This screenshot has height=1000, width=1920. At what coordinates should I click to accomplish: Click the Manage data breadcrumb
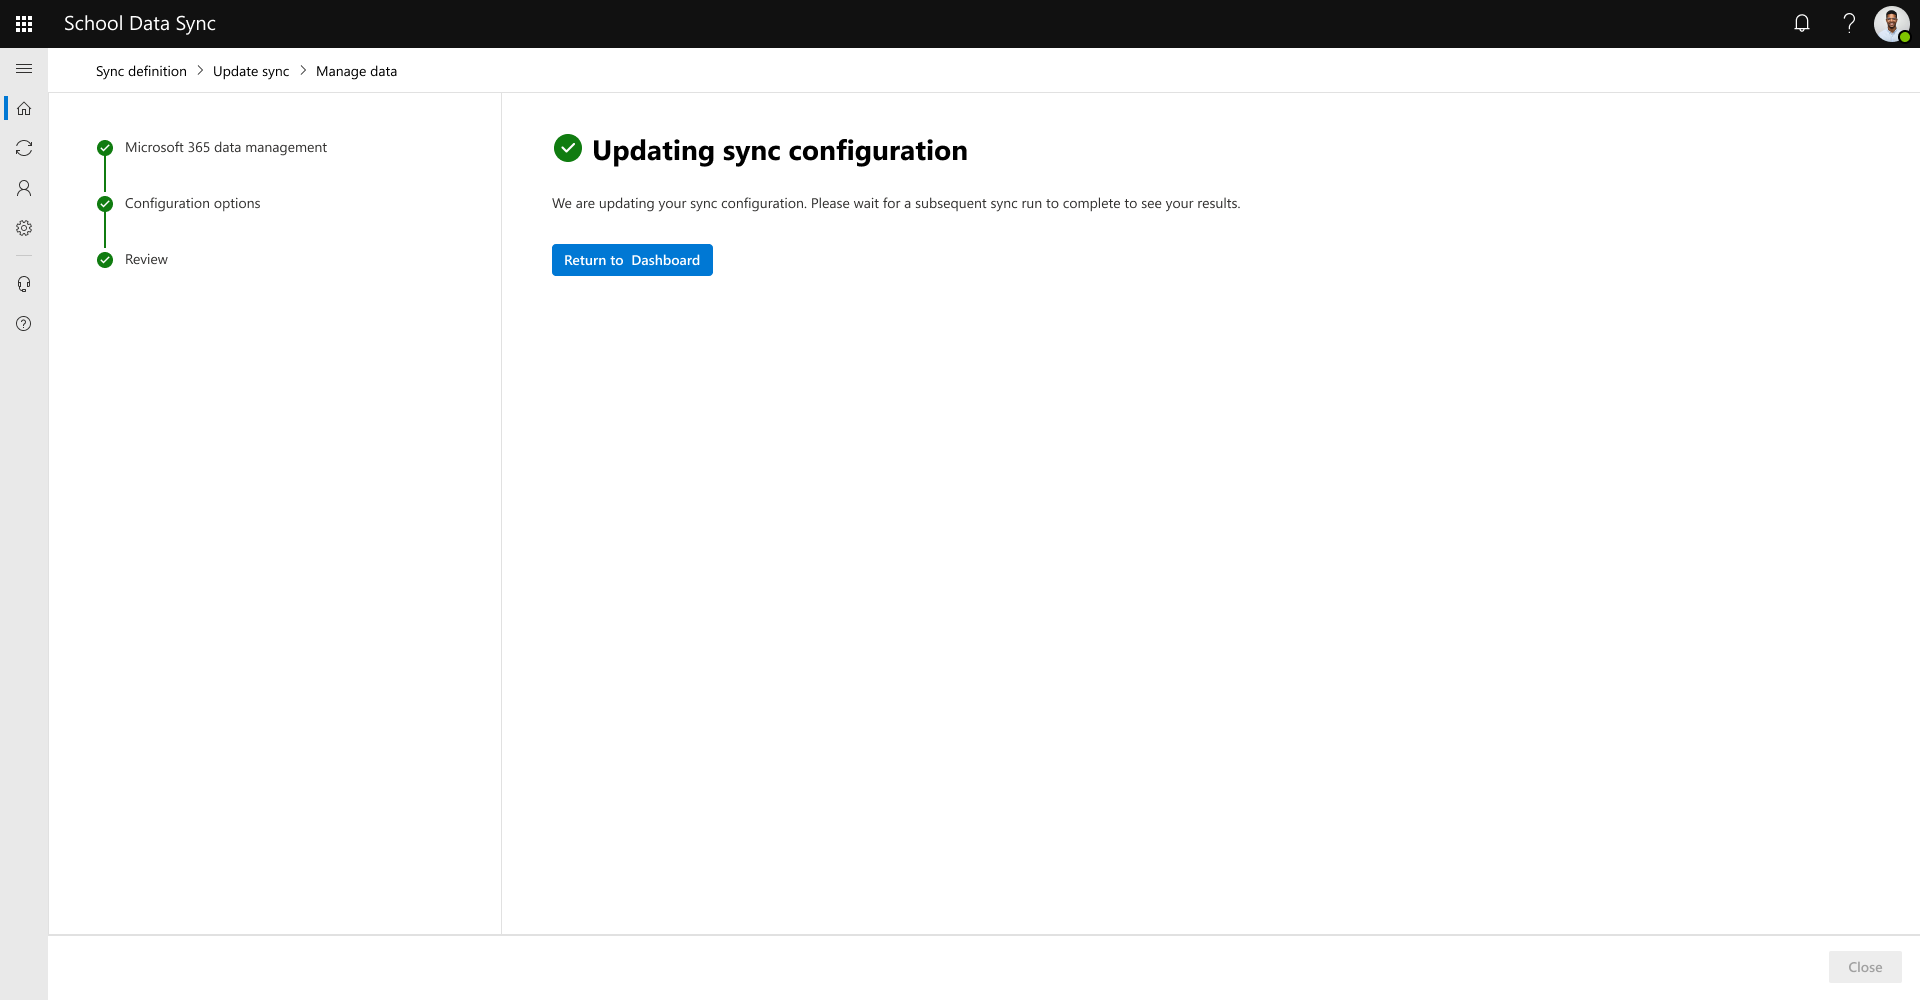pyautogui.click(x=356, y=71)
